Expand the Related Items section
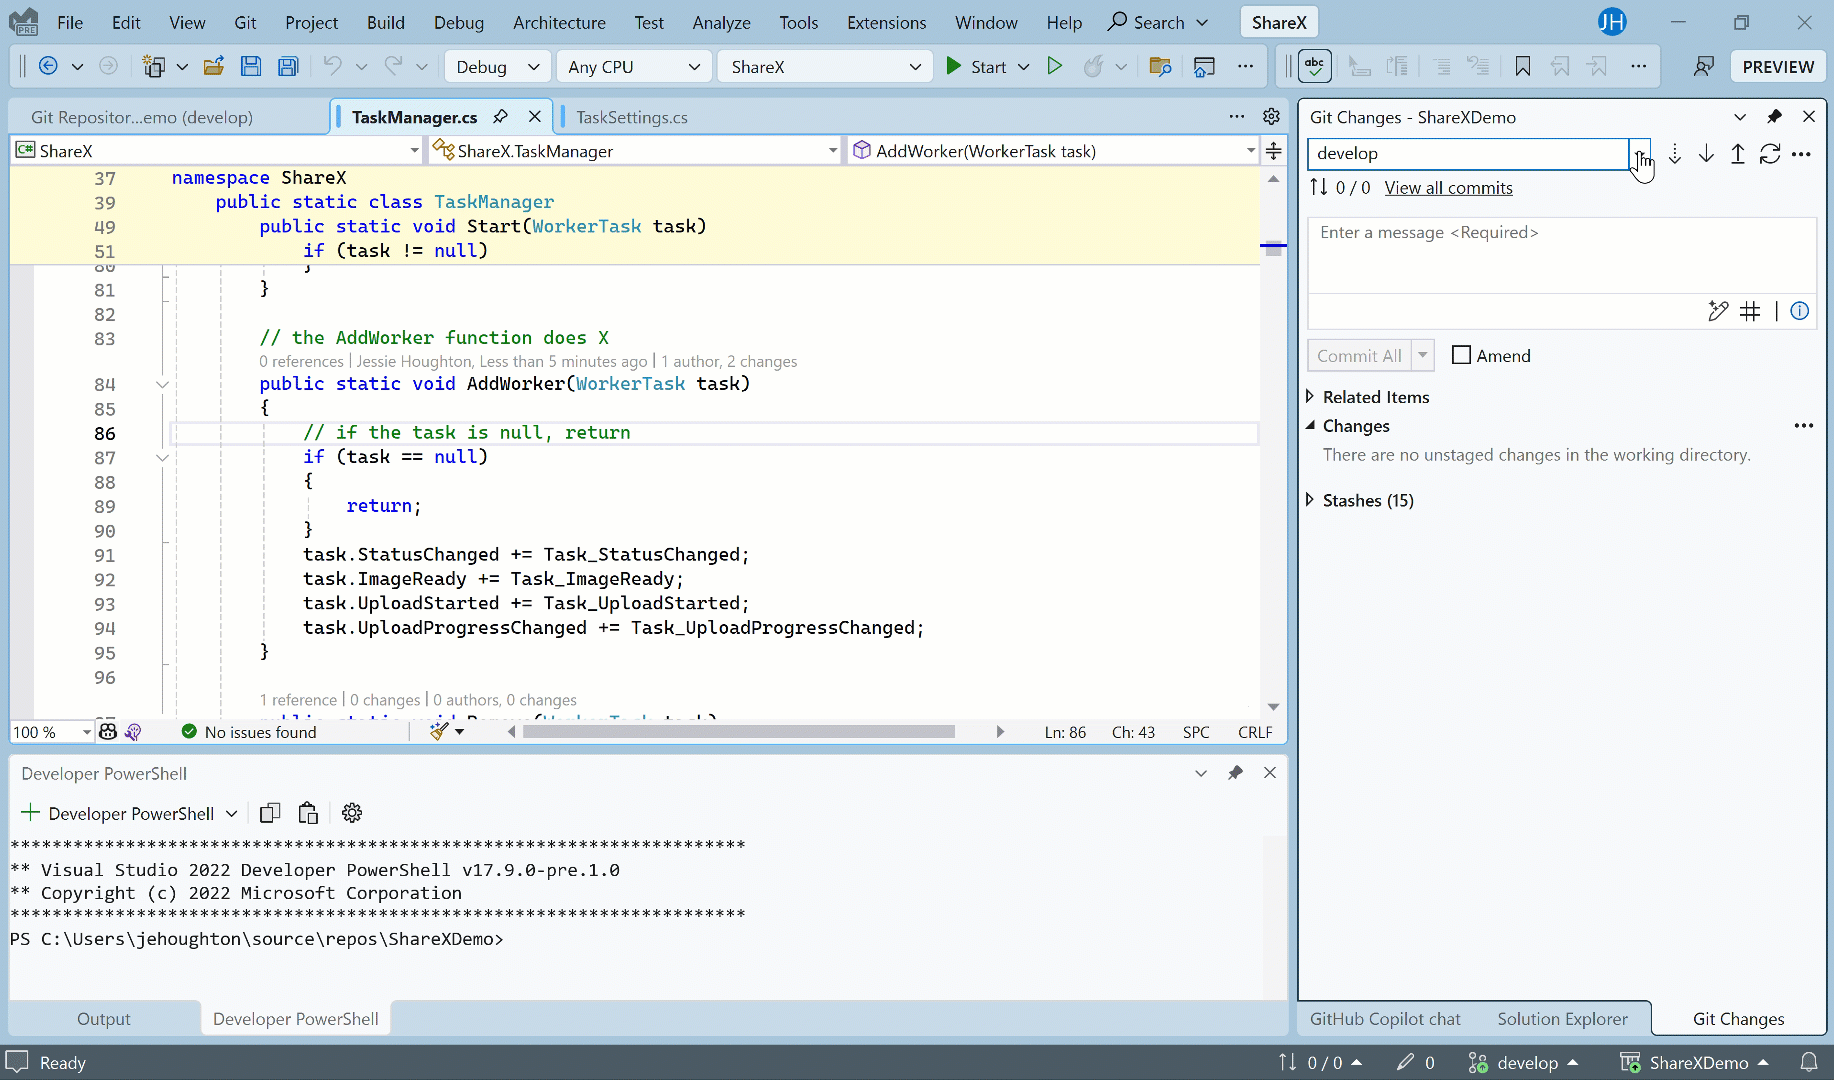This screenshot has width=1834, height=1080. [1310, 397]
